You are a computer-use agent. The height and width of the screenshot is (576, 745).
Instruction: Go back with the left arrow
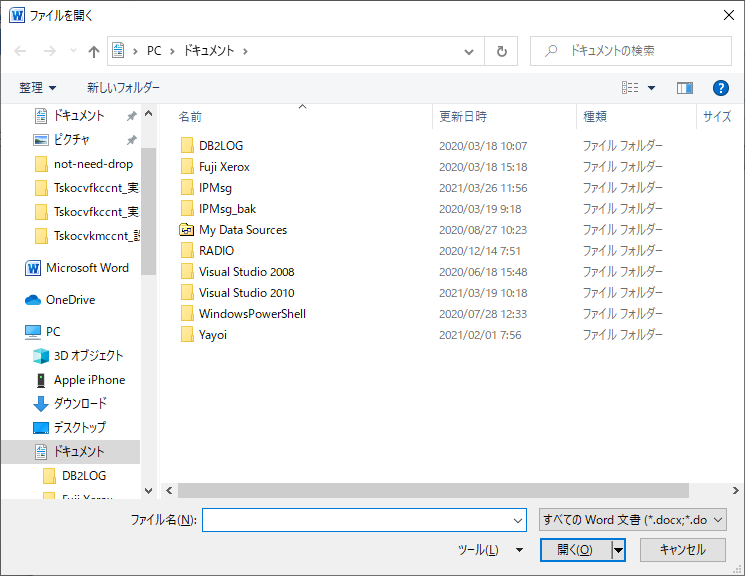coord(20,51)
